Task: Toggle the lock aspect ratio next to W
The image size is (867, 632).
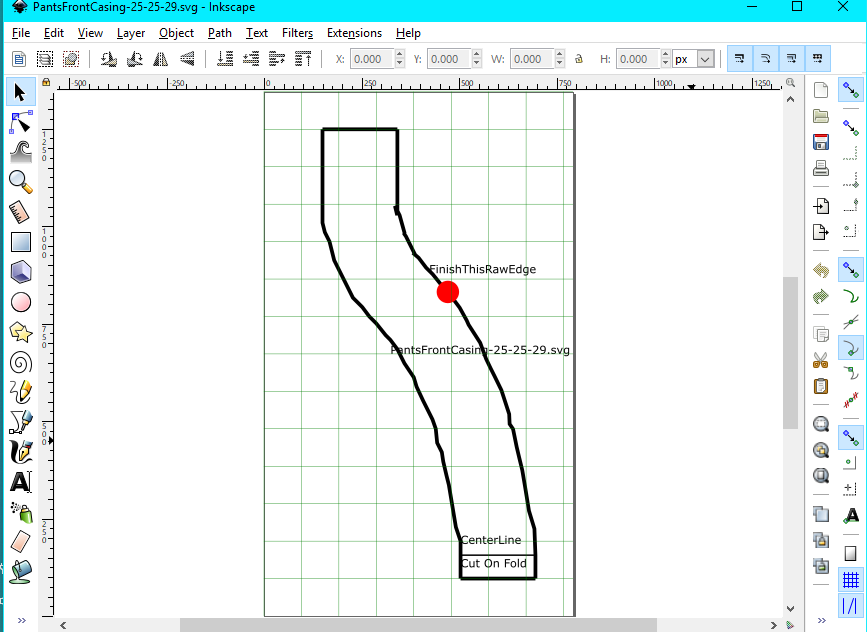Action: 579,59
